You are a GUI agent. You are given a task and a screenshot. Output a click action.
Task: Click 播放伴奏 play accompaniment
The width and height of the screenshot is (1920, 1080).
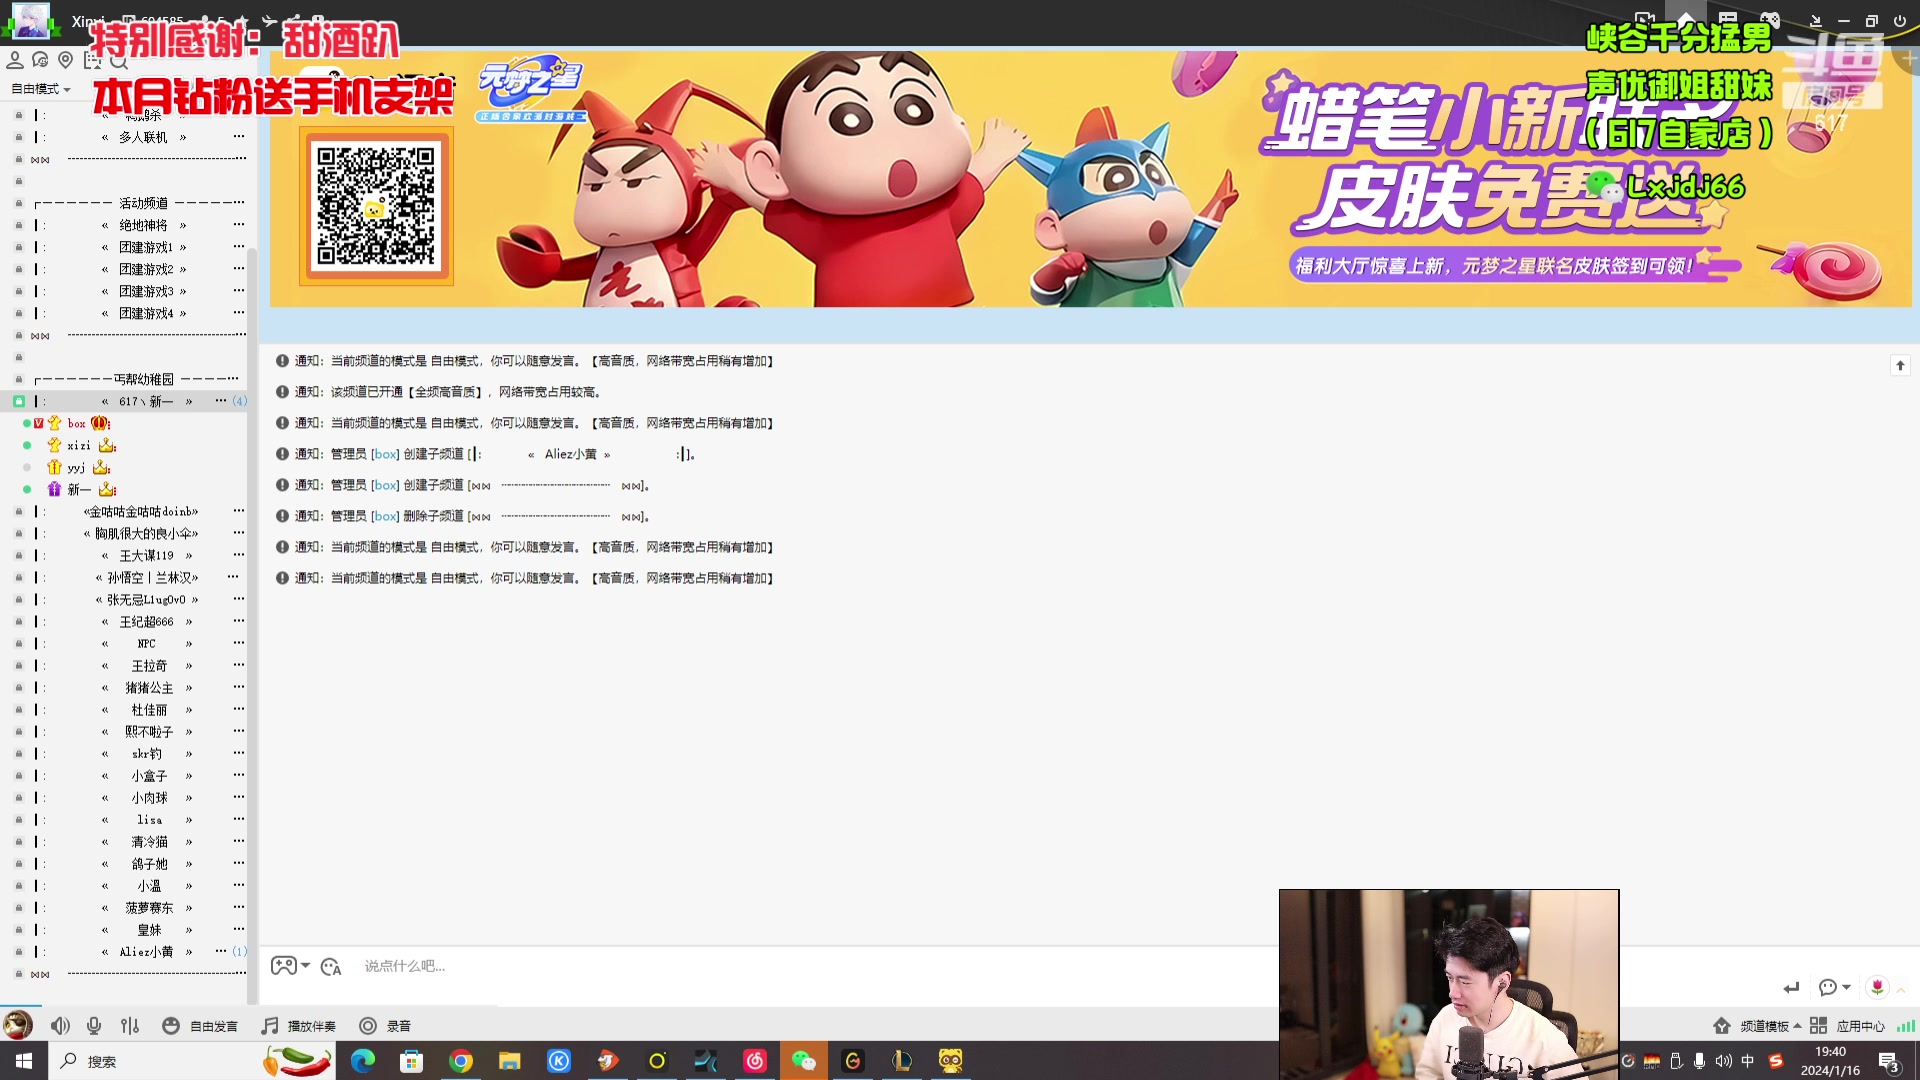[x=298, y=1026]
